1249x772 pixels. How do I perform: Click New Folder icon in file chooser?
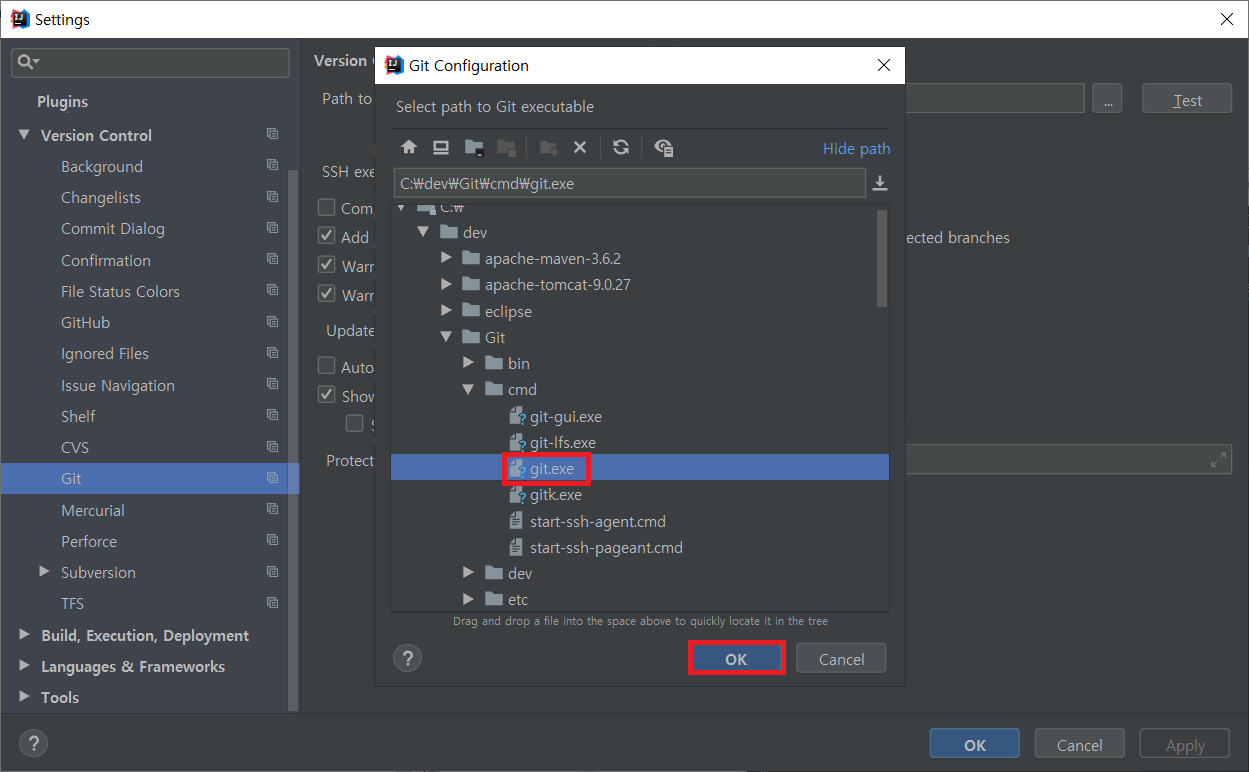pos(548,147)
